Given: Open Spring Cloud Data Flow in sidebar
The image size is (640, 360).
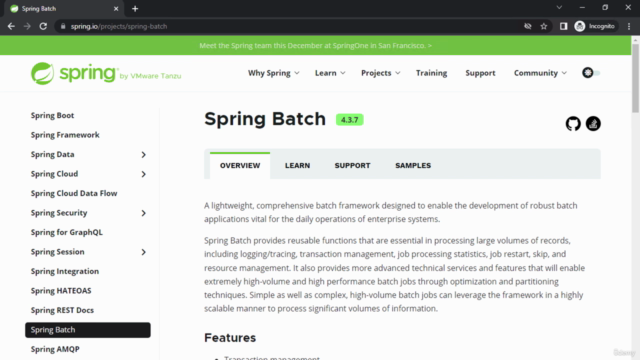Looking at the screenshot, I should point(74,193).
